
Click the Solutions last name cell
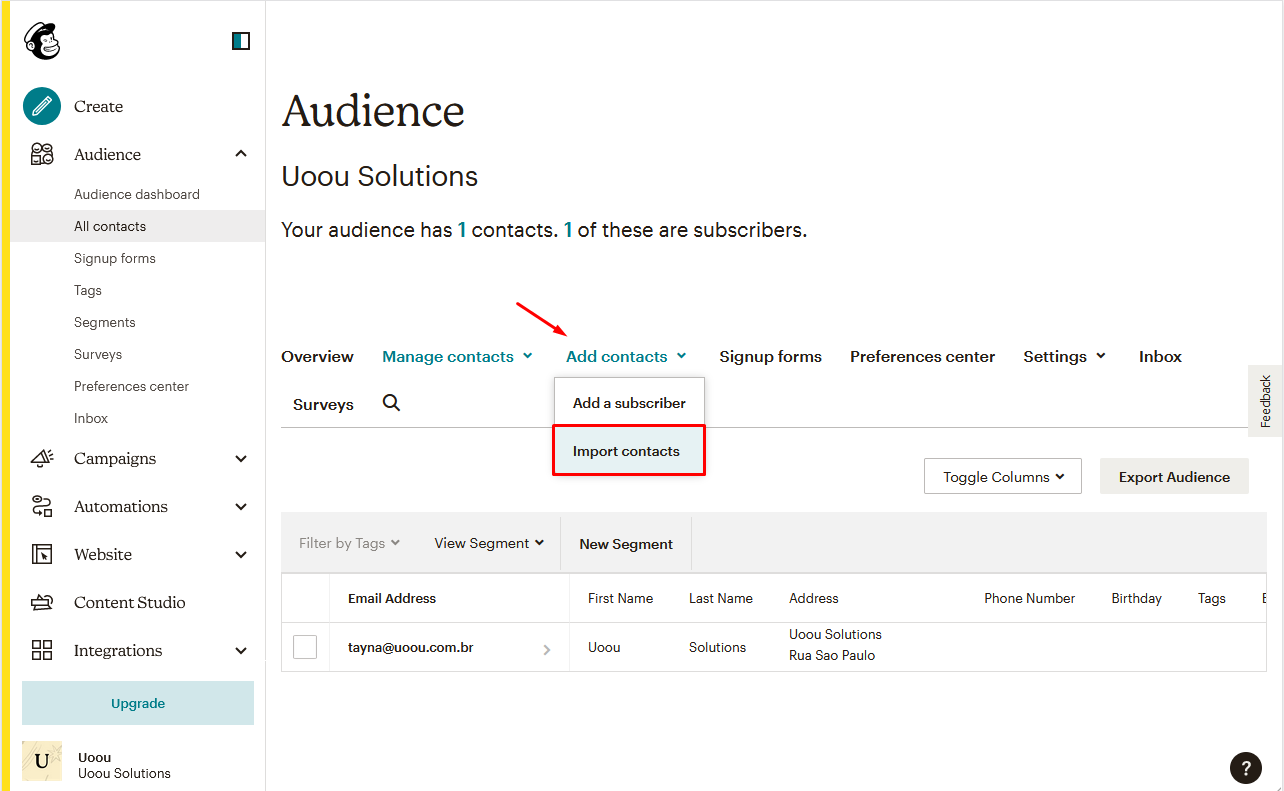[717, 647]
